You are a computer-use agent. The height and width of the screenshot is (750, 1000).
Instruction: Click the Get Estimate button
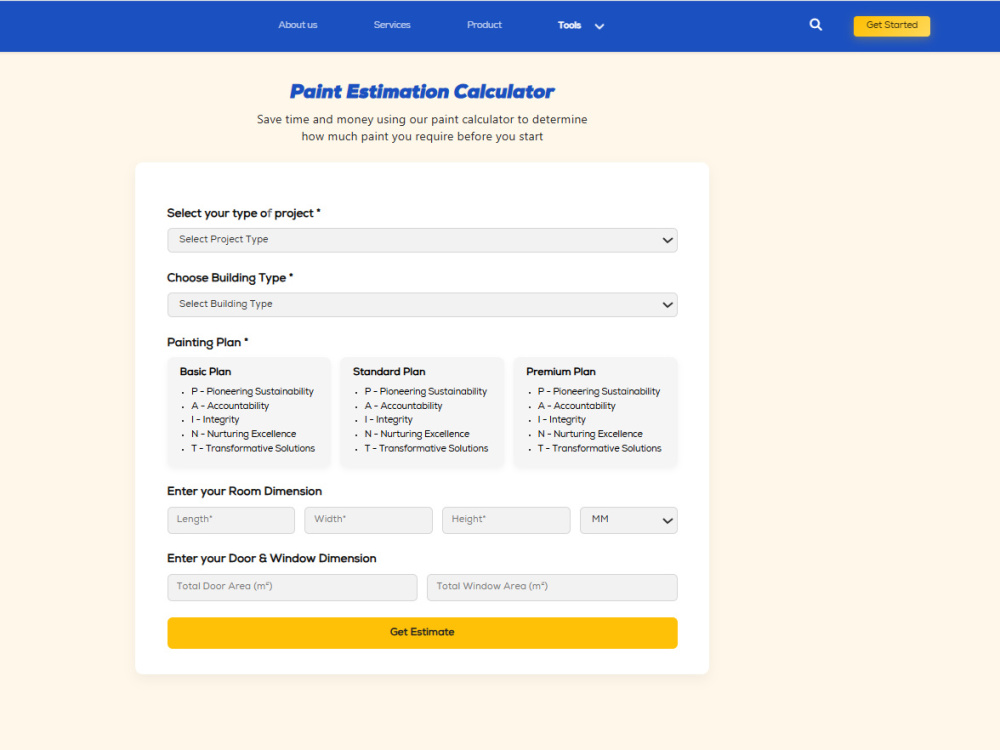tap(422, 633)
